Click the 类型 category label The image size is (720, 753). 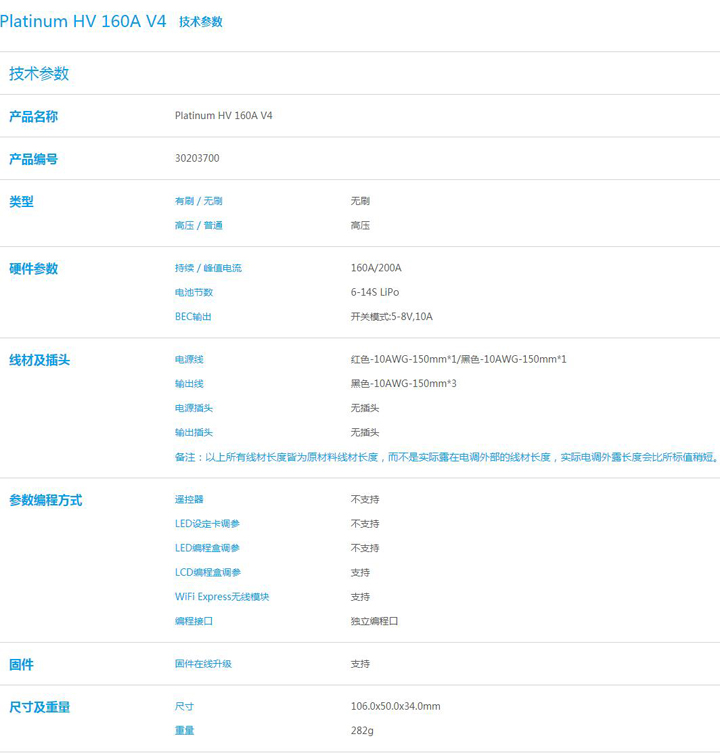(21, 201)
